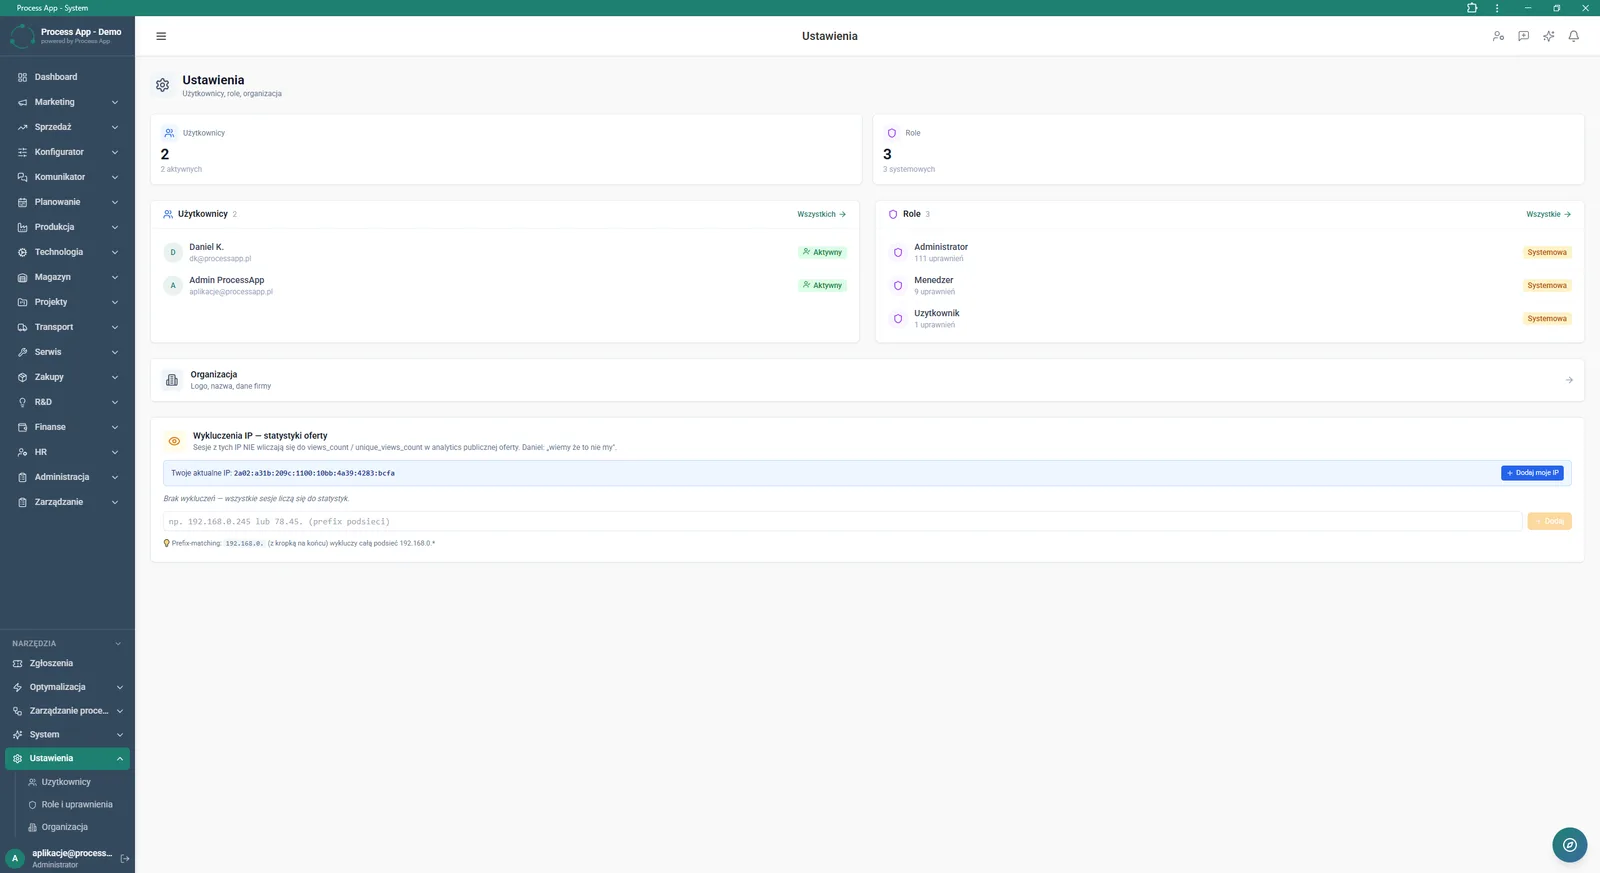Click the Dodaj exclusion button

click(x=1549, y=521)
